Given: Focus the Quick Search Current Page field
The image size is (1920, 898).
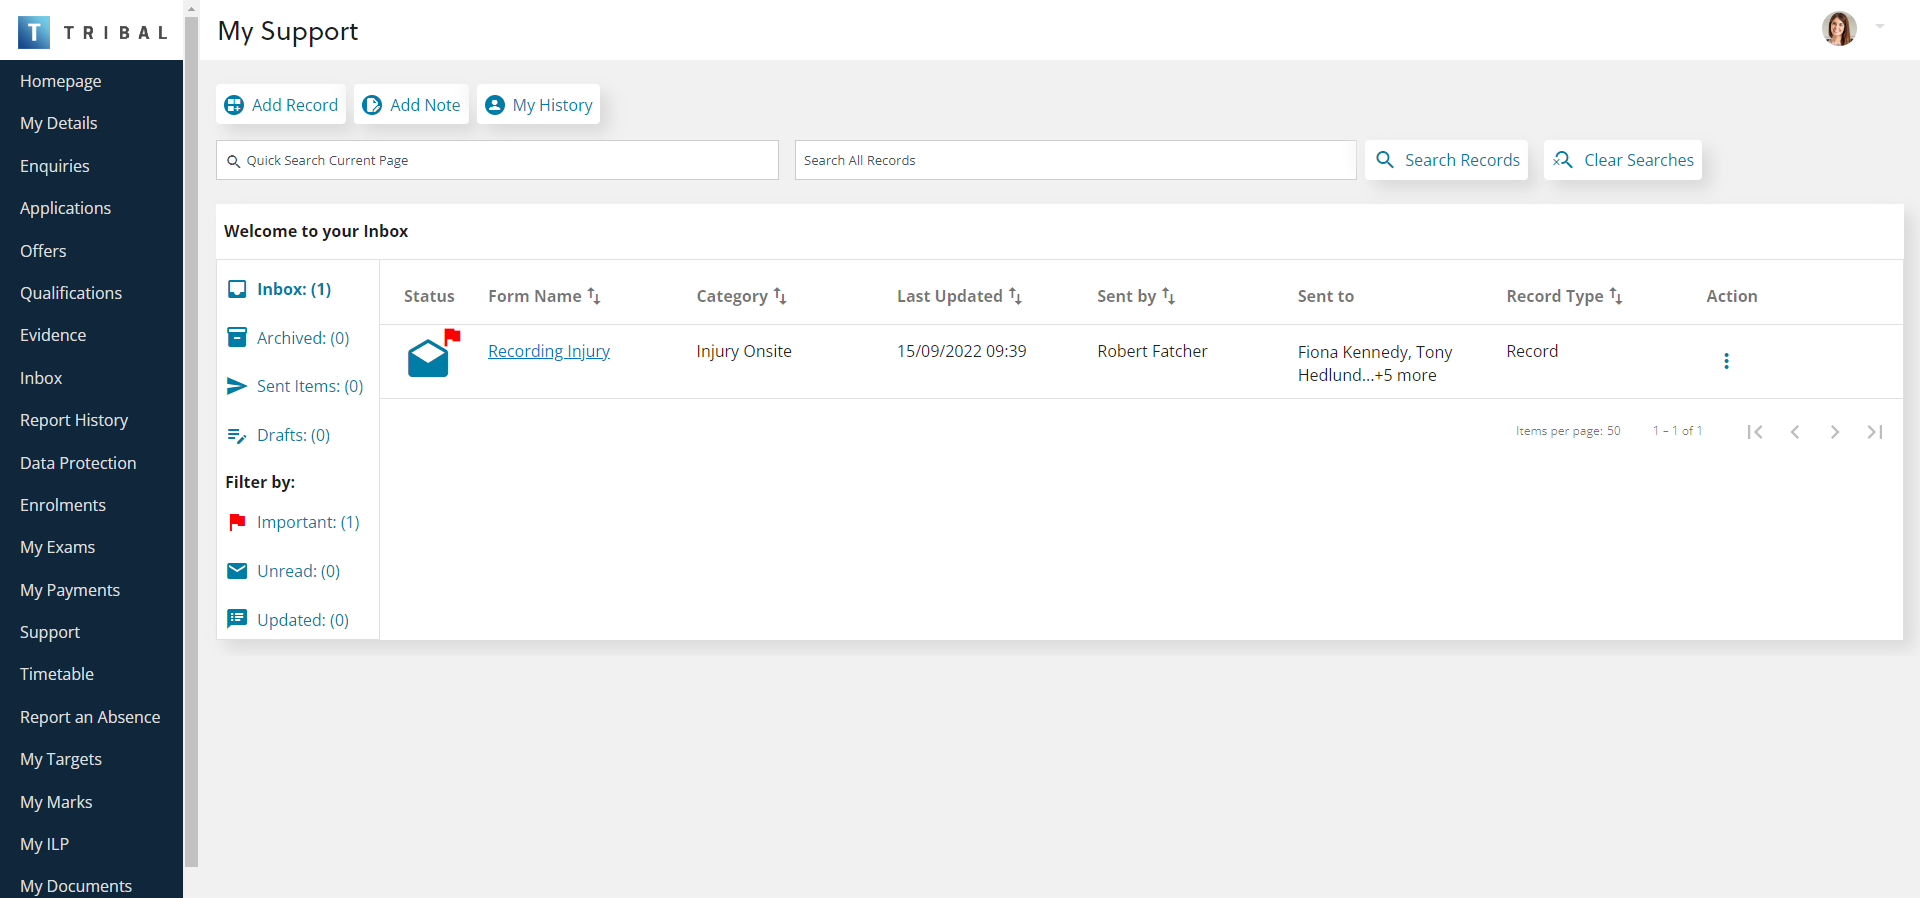Looking at the screenshot, I should tap(497, 160).
